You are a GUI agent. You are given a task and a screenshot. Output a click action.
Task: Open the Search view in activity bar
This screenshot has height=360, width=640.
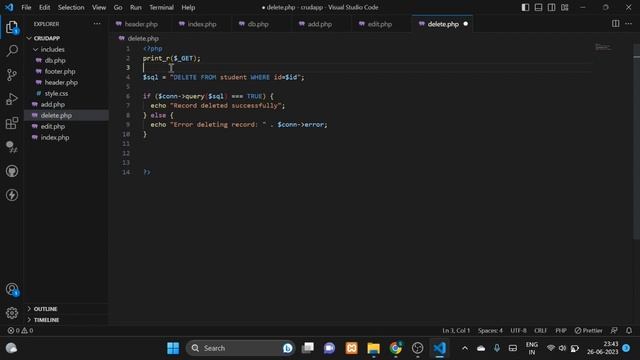12,51
